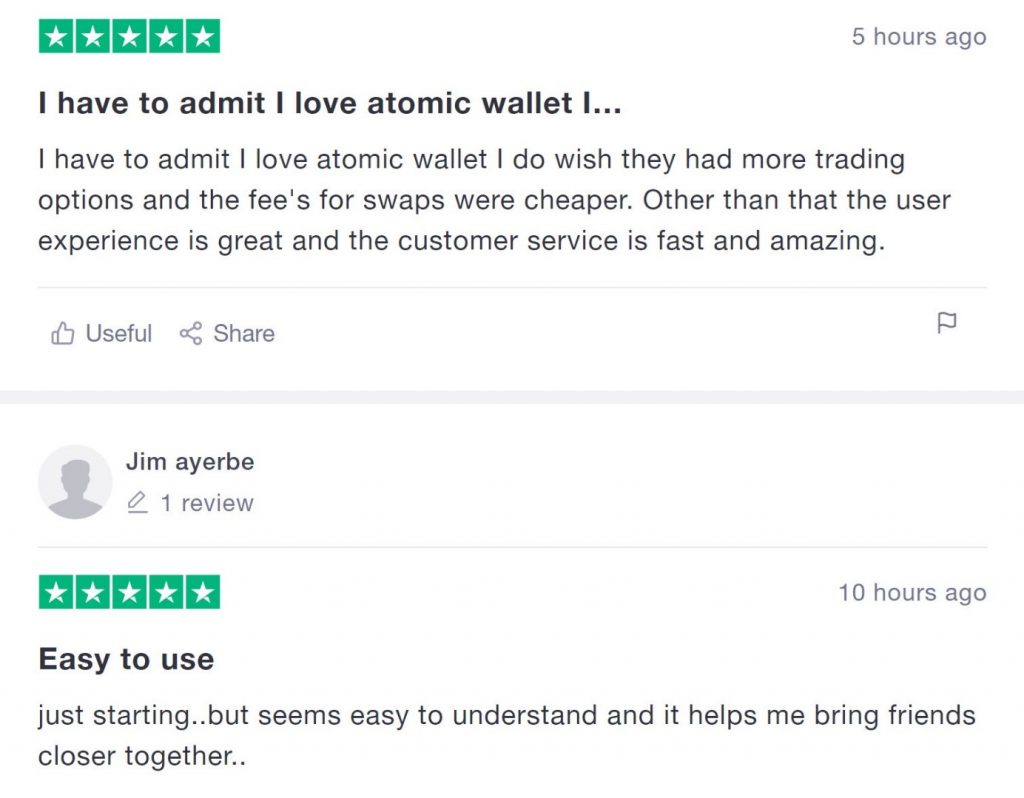Screen dimensions: 1024x798
Task: Open review title 'I have to admit I love atomic wallet'
Action: click(330, 103)
